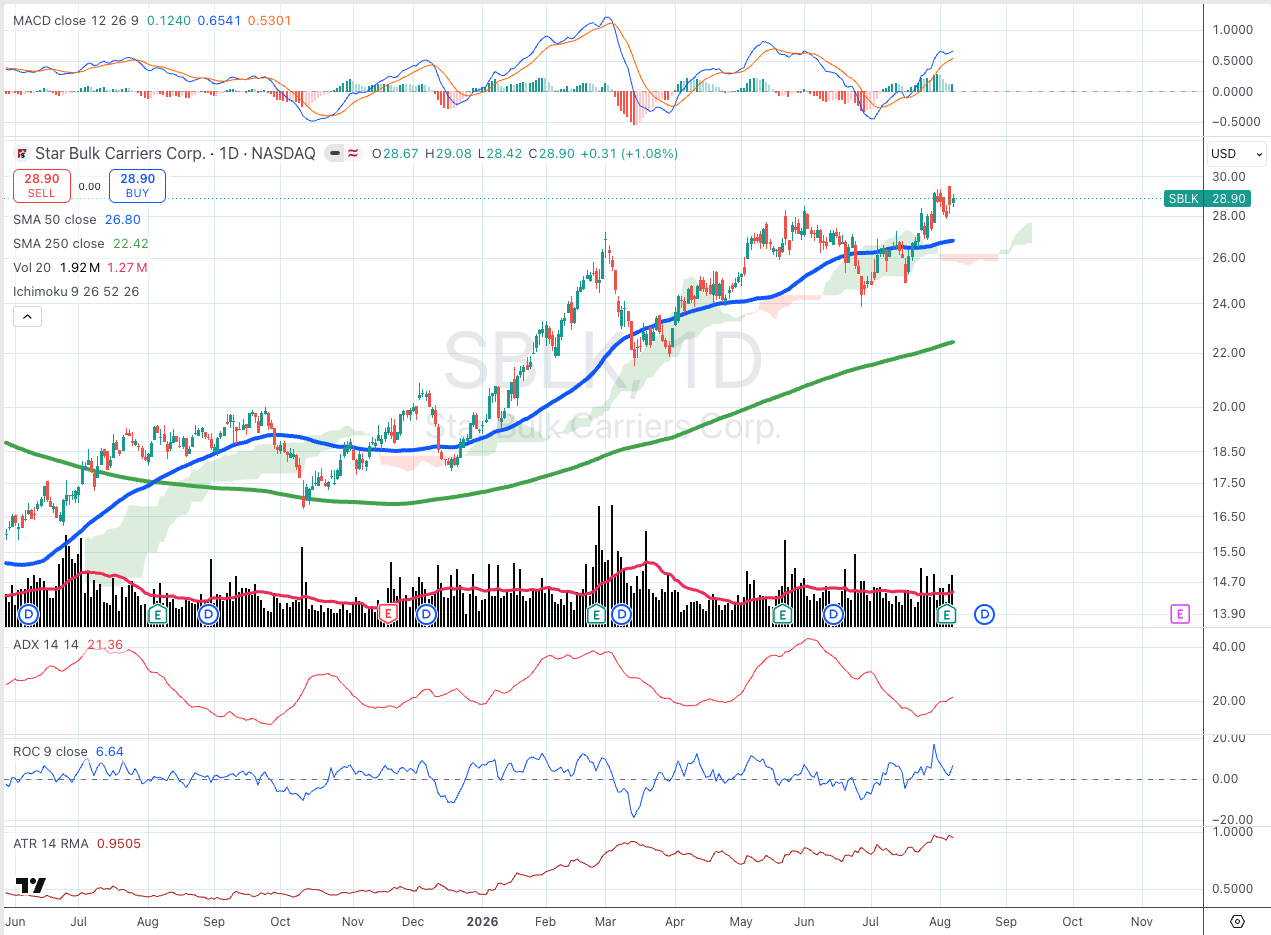The image size is (1271, 935).
Task: Open the D marker near December
Action: tap(426, 613)
